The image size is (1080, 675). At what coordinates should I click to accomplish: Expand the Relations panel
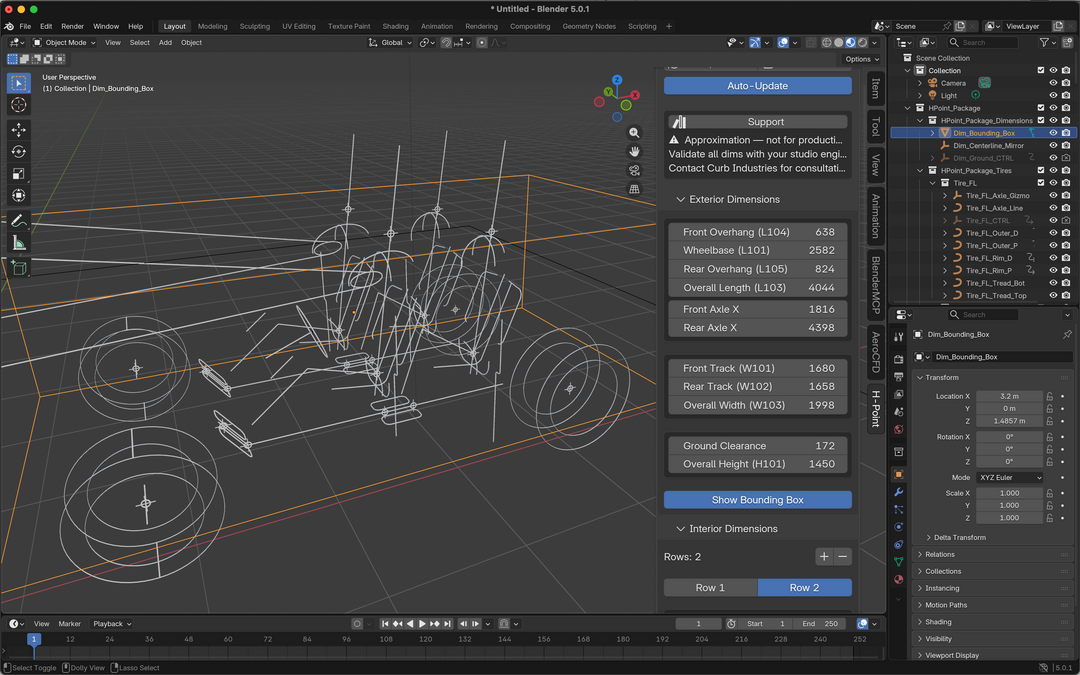point(940,554)
